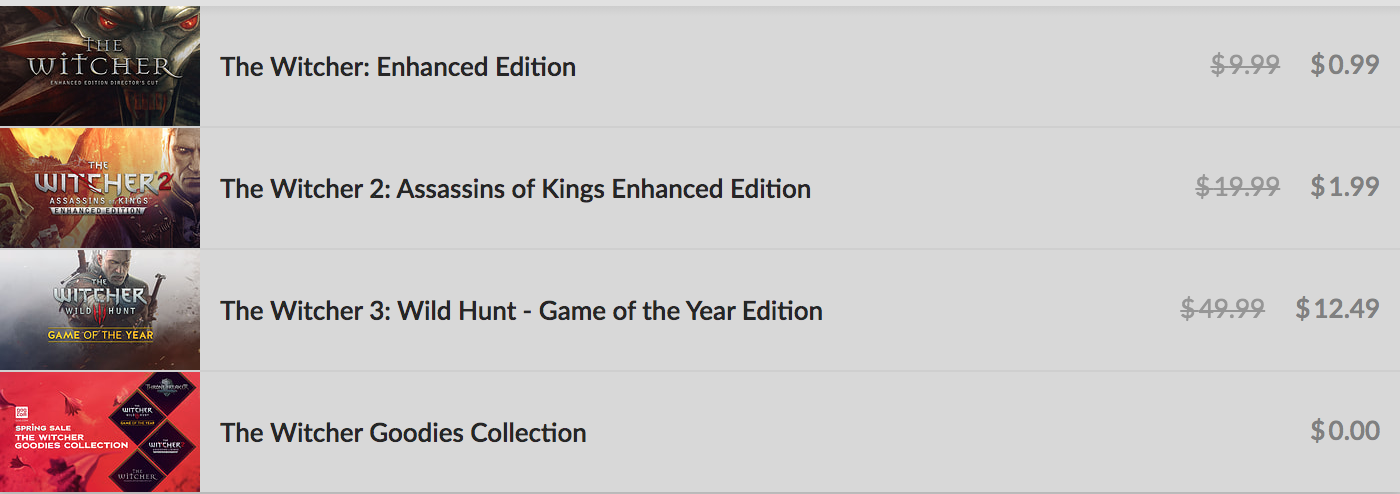Select The Witcher 2: Assassins of Kings title

(515, 189)
